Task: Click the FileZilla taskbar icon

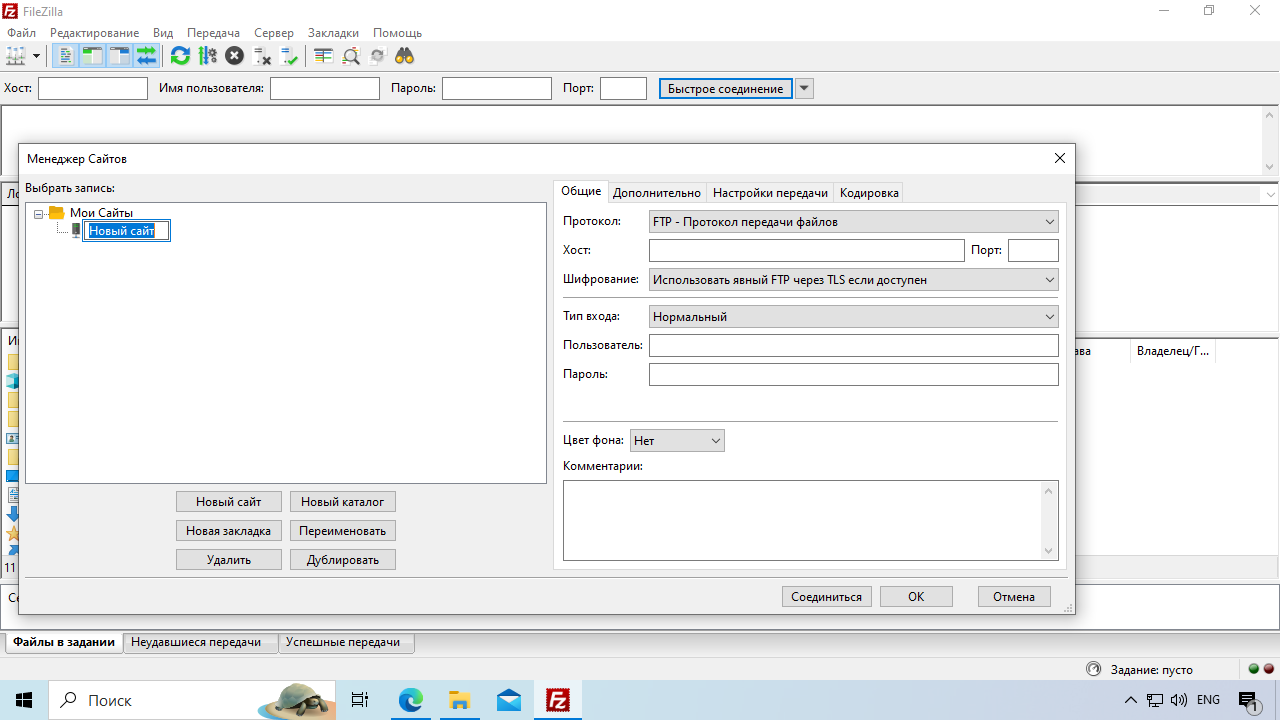Action: tap(558, 700)
